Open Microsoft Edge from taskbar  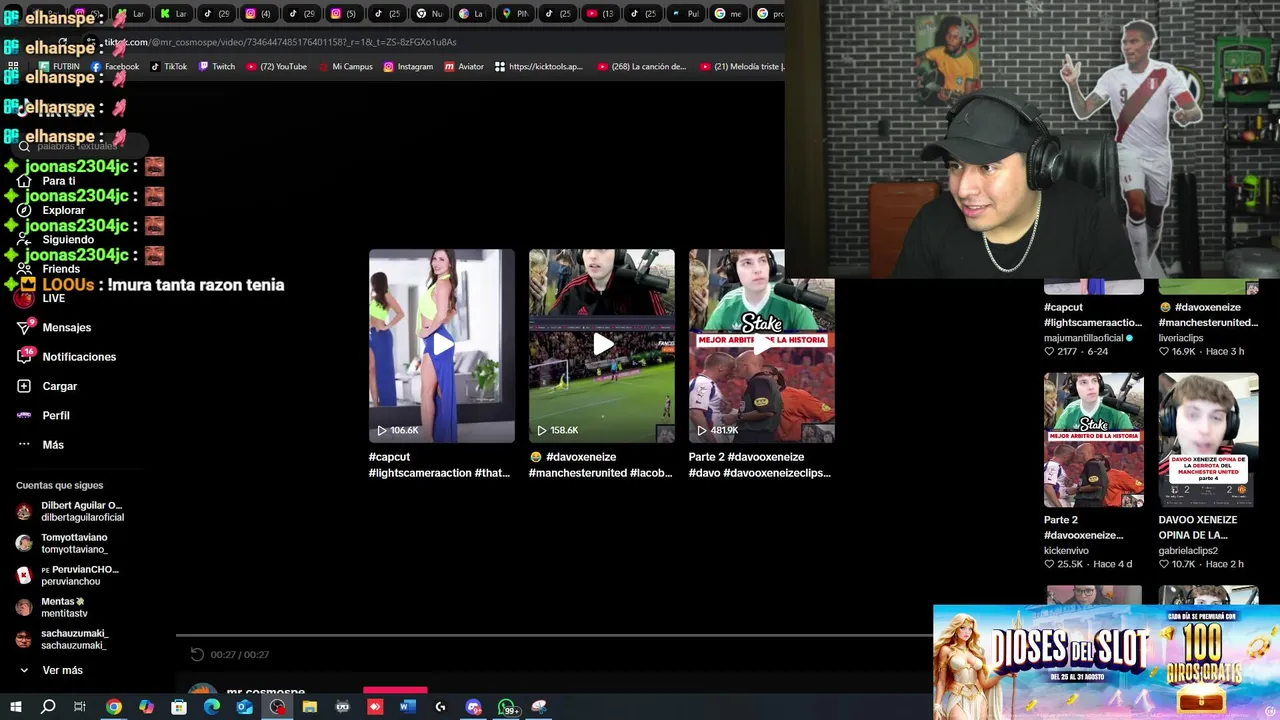212,707
